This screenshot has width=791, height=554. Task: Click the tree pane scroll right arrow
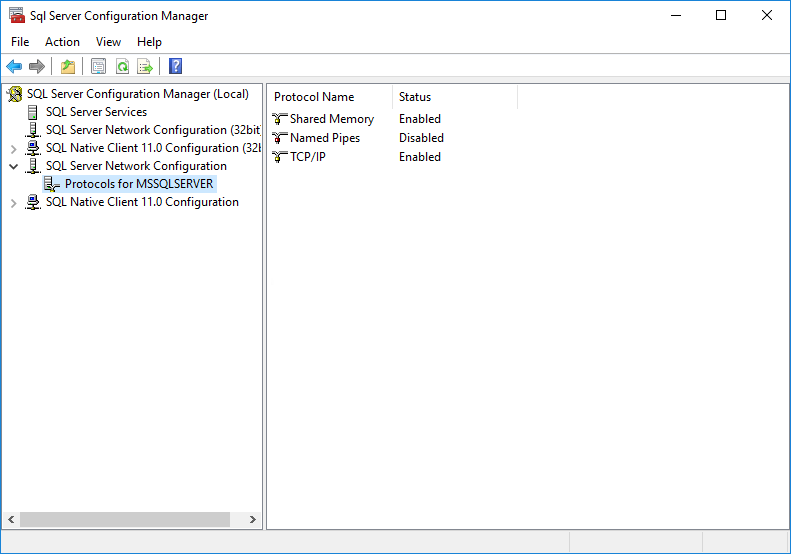253,519
